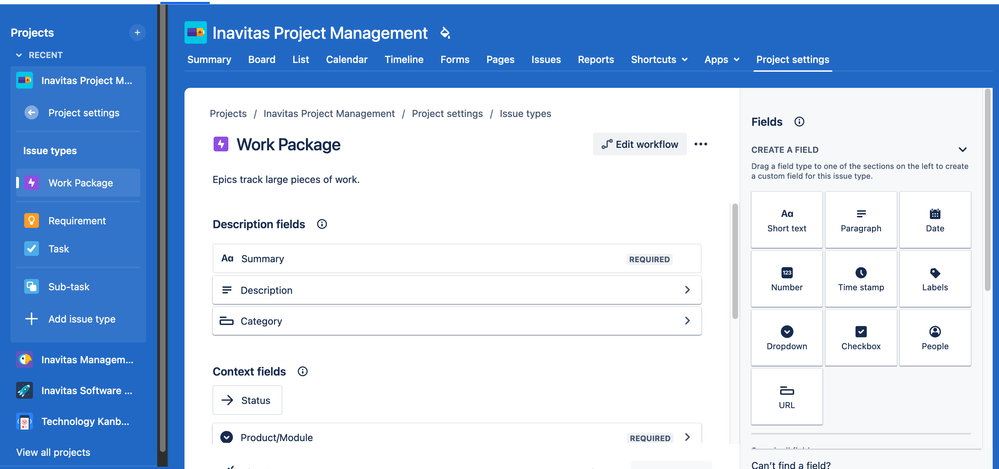Open the Calendar tab

[x=347, y=59]
